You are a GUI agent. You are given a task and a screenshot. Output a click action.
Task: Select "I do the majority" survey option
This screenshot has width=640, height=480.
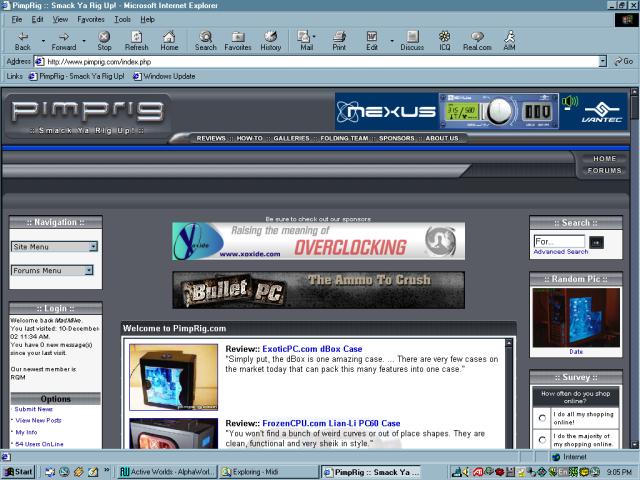point(542,440)
